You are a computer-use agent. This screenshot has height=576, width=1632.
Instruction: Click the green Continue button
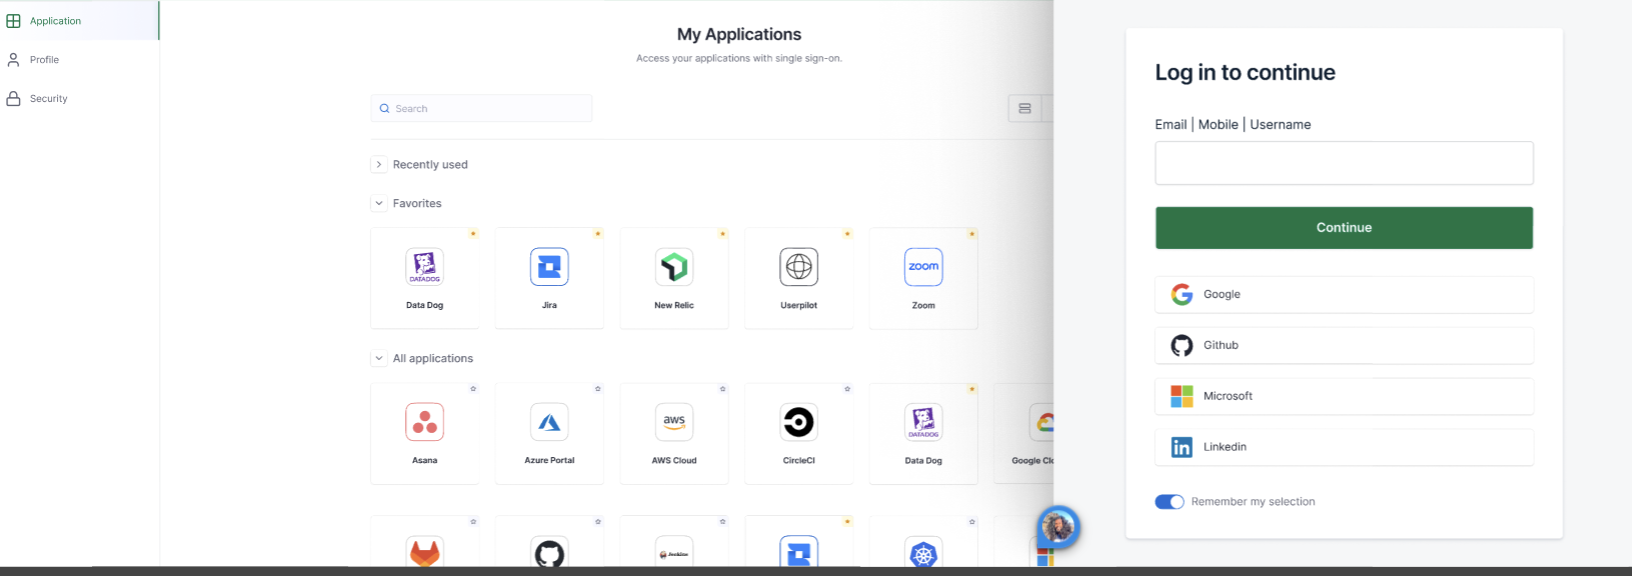point(1343,228)
